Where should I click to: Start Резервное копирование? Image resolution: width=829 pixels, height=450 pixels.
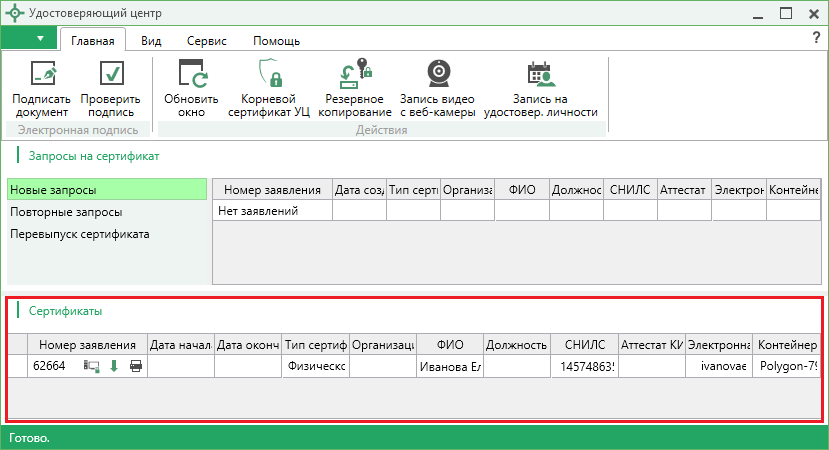(x=354, y=75)
